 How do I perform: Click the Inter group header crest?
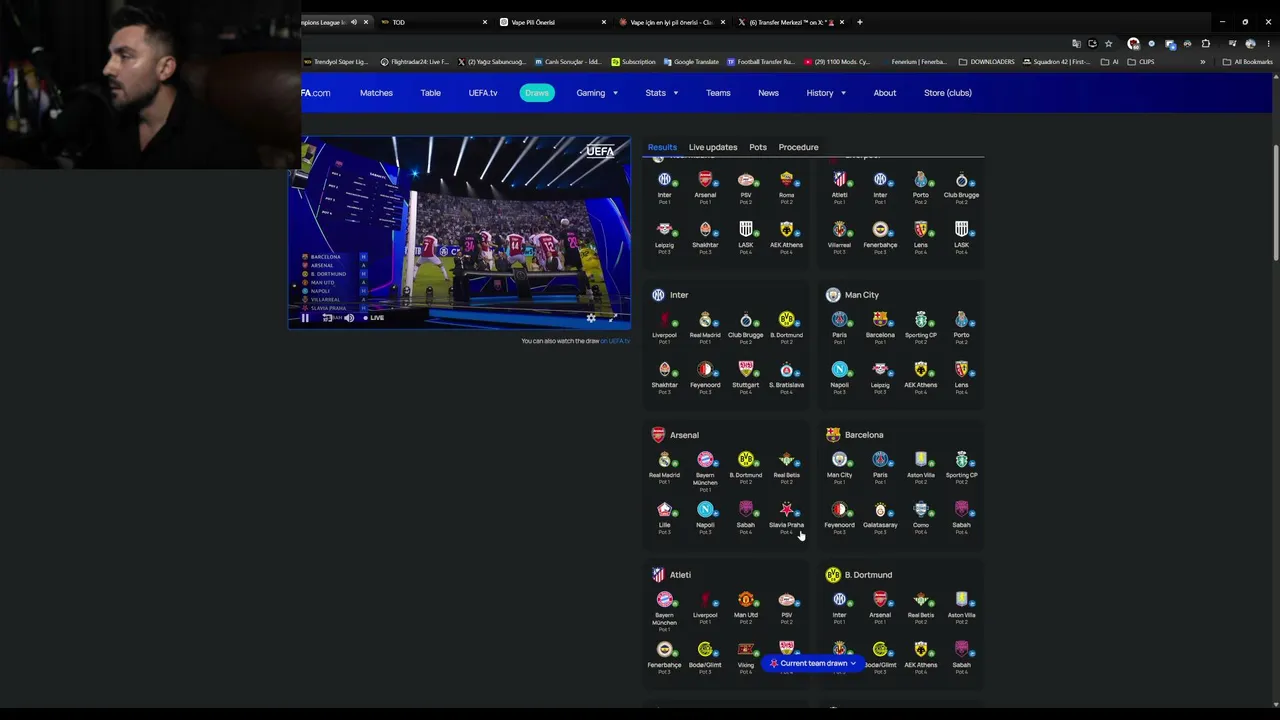[658, 295]
